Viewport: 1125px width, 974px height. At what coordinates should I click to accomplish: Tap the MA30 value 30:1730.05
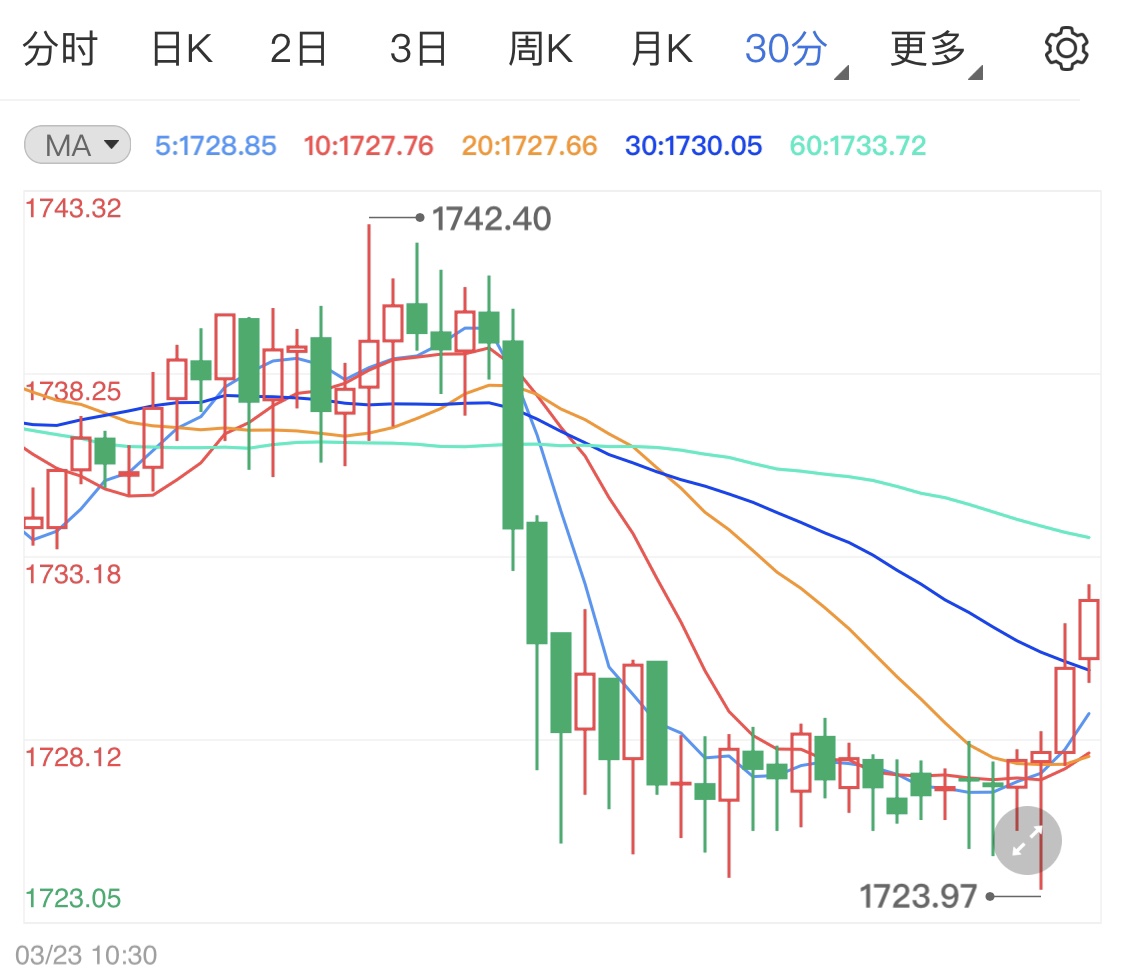pos(693,146)
